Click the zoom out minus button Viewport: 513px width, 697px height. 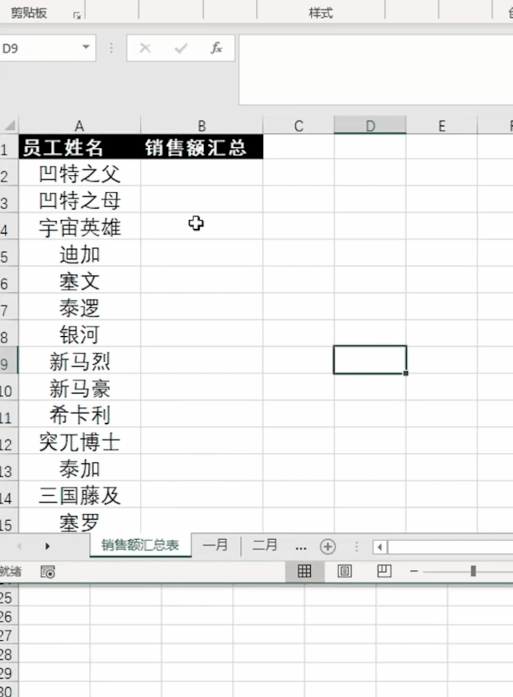click(x=414, y=571)
